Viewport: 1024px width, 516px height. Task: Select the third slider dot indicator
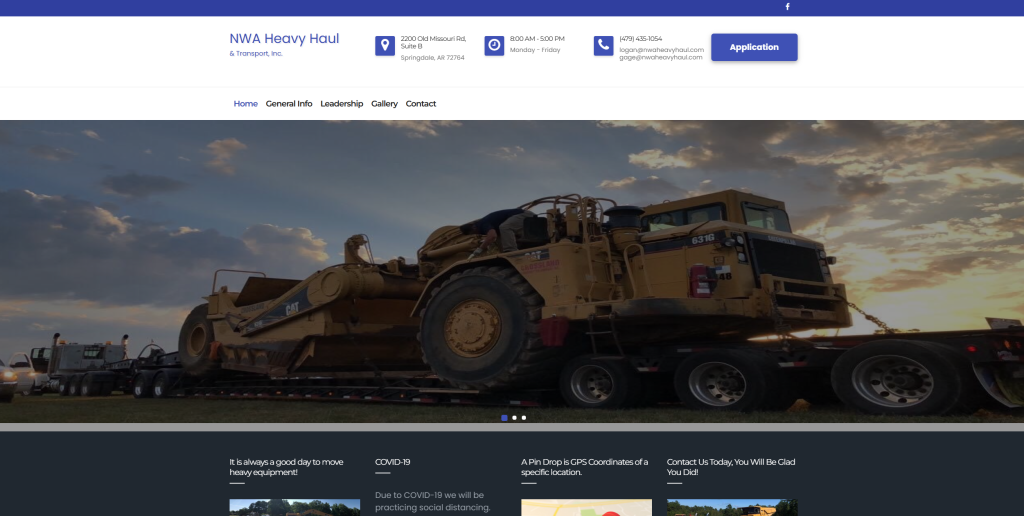coord(524,417)
